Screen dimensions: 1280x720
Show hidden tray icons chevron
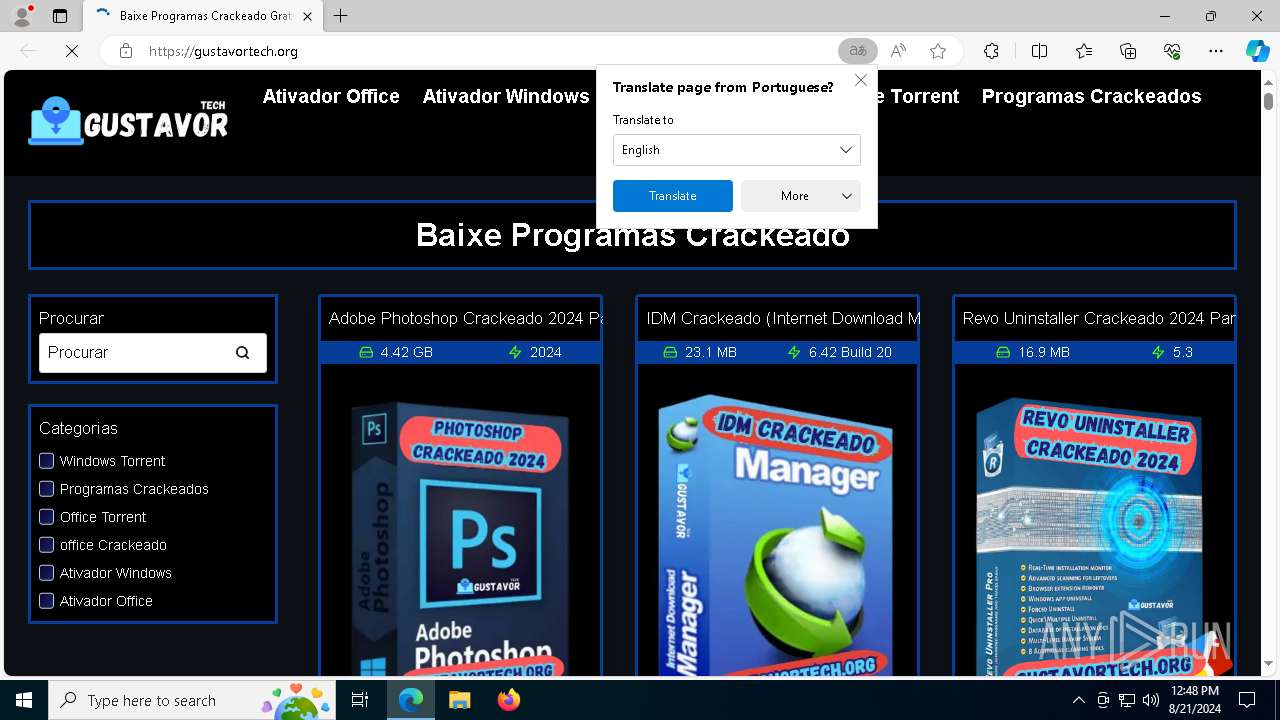[1078, 700]
